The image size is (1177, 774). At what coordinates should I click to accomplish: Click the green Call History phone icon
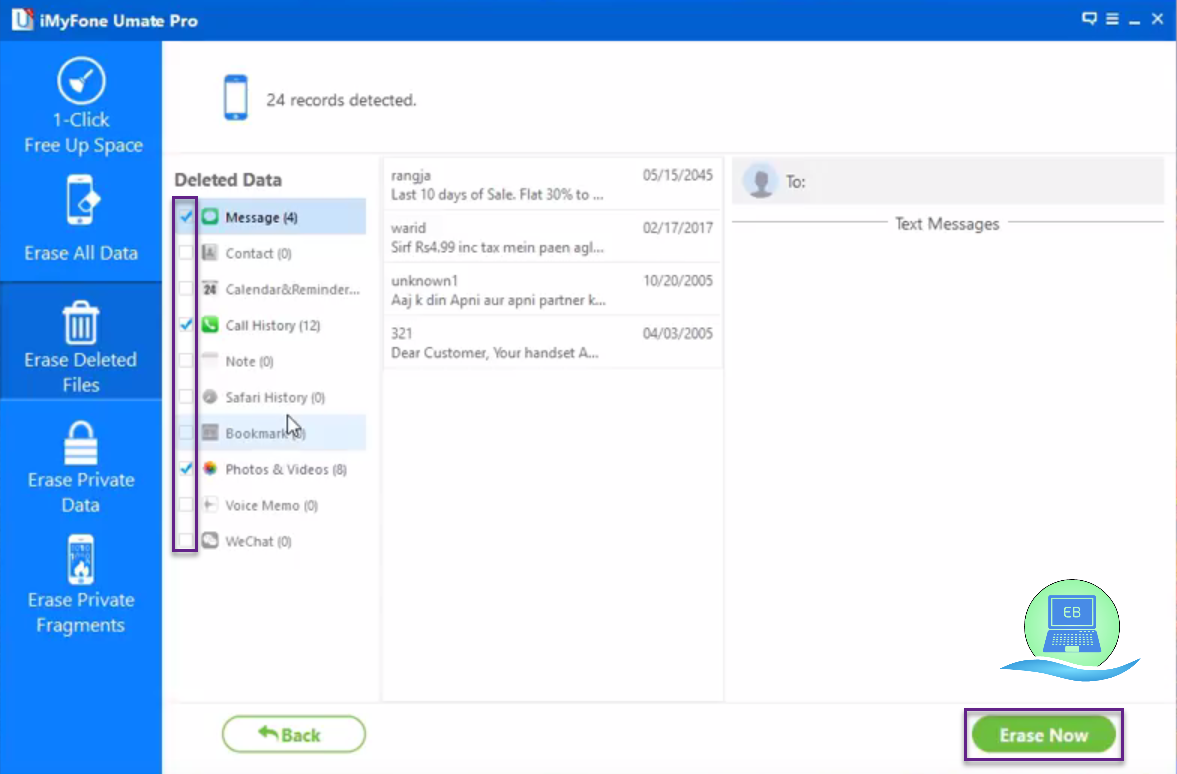coord(210,325)
